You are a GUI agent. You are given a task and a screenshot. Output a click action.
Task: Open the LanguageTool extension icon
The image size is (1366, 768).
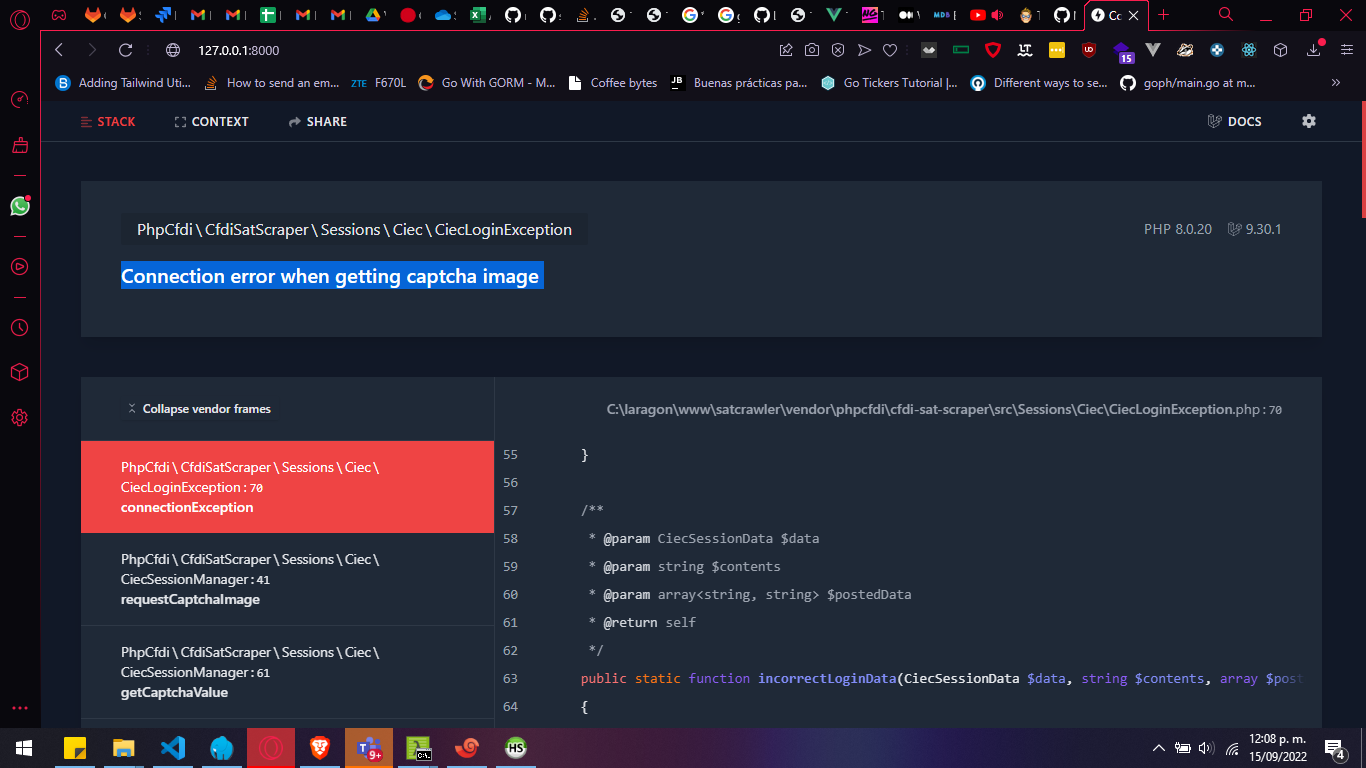tap(1026, 50)
